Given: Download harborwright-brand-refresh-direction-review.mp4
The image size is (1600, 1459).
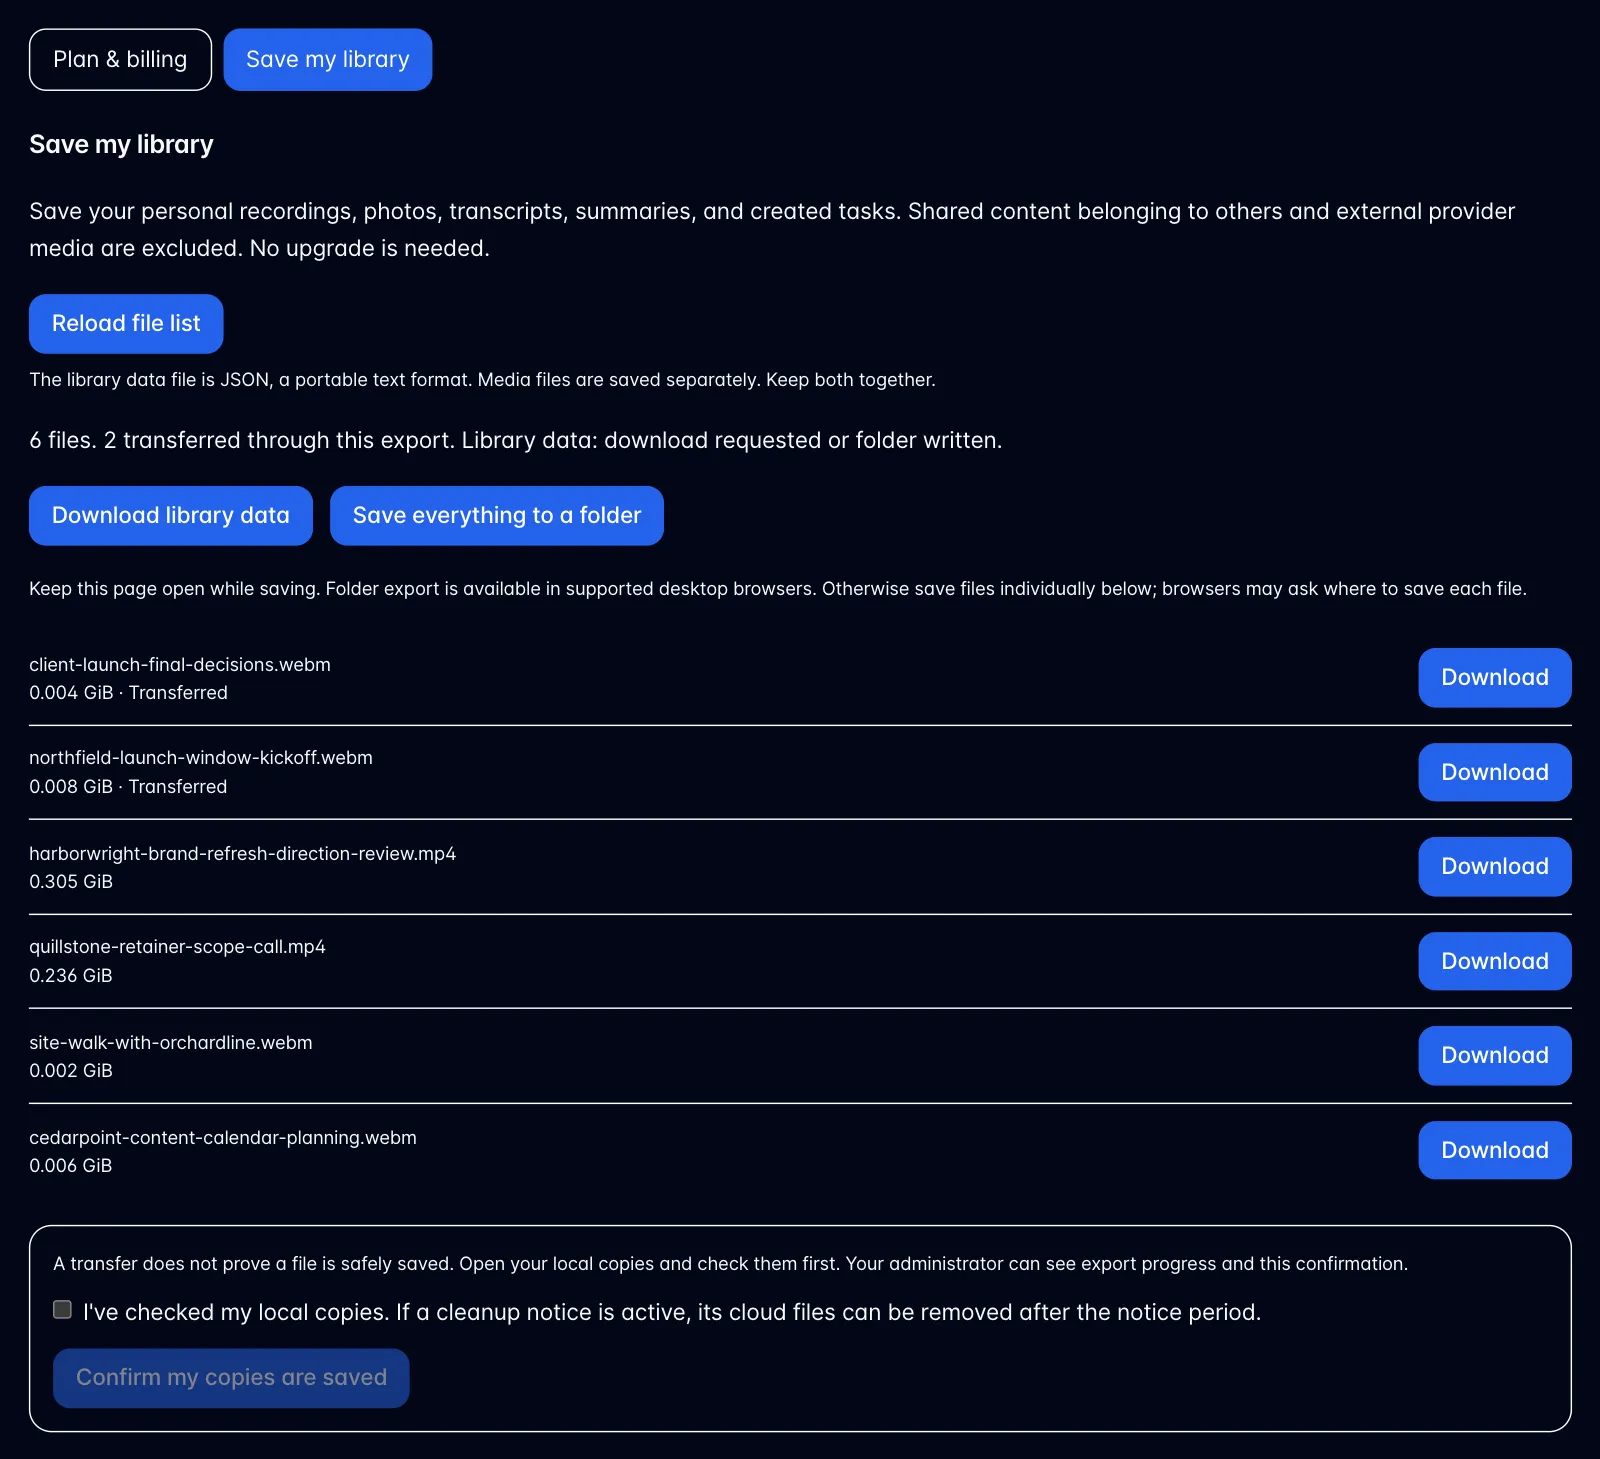Looking at the screenshot, I should tap(1495, 867).
